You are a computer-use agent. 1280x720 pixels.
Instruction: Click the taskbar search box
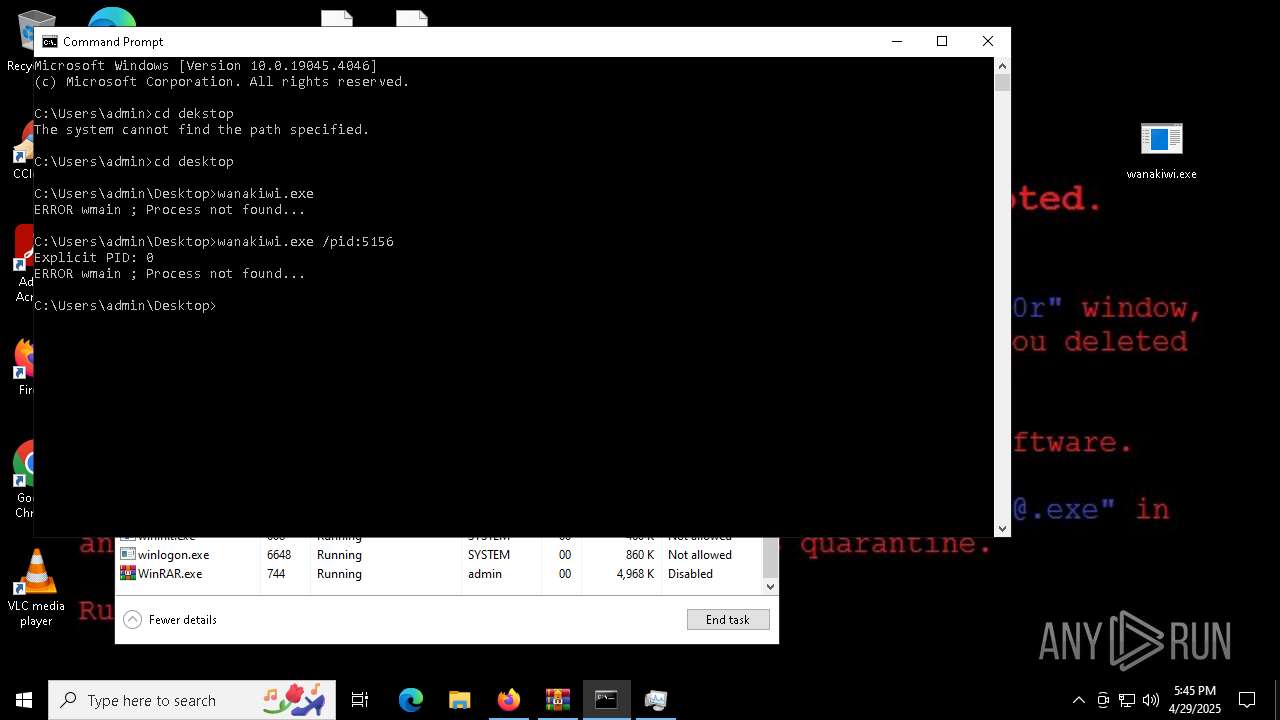pyautogui.click(x=192, y=700)
